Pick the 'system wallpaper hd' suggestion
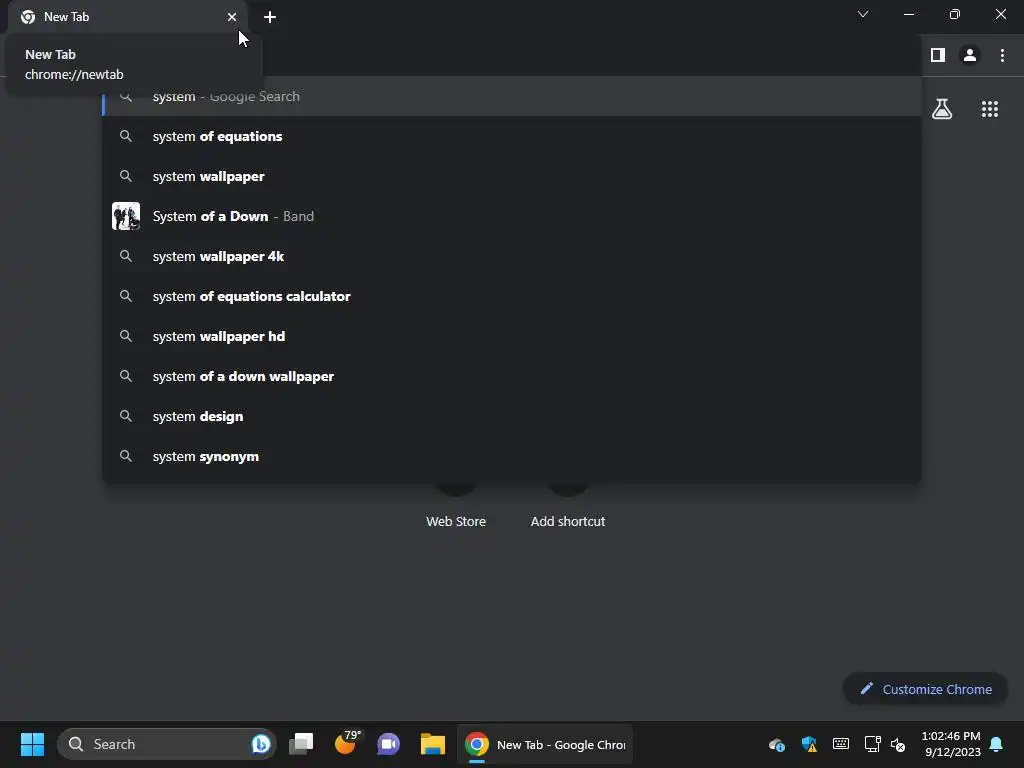1024x768 pixels. pos(512,336)
